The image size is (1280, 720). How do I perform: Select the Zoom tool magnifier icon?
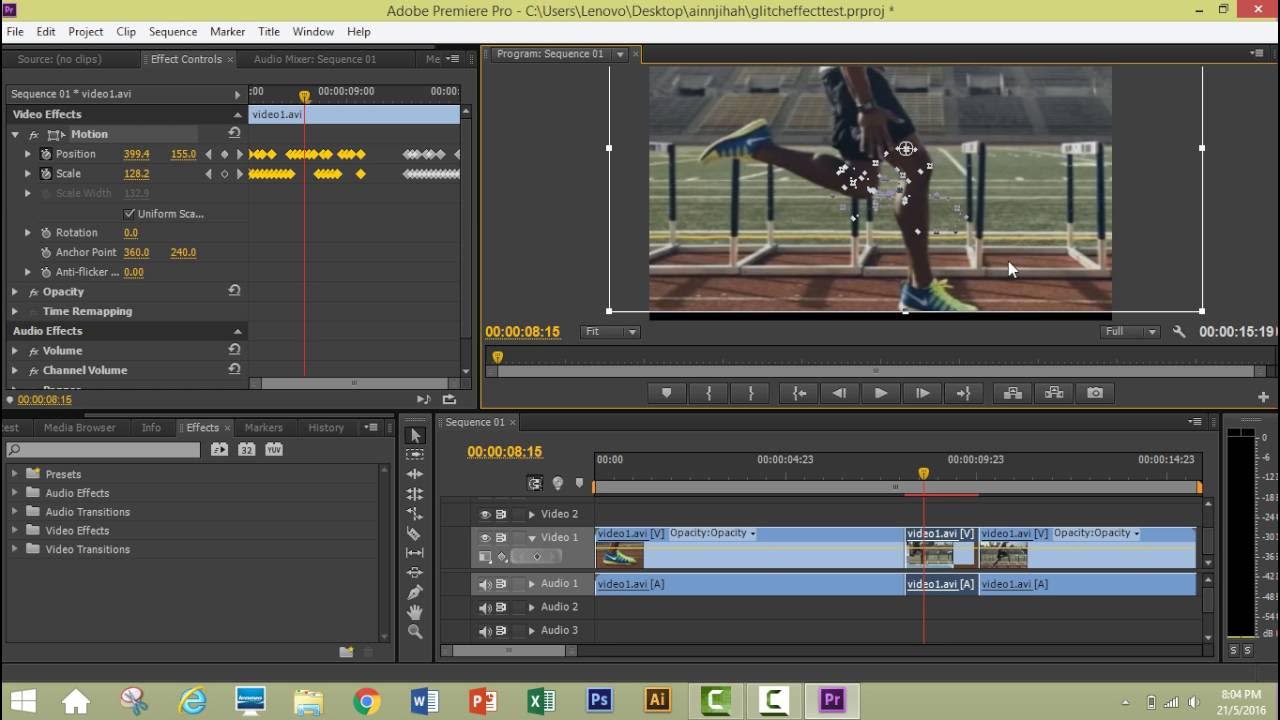pyautogui.click(x=415, y=631)
